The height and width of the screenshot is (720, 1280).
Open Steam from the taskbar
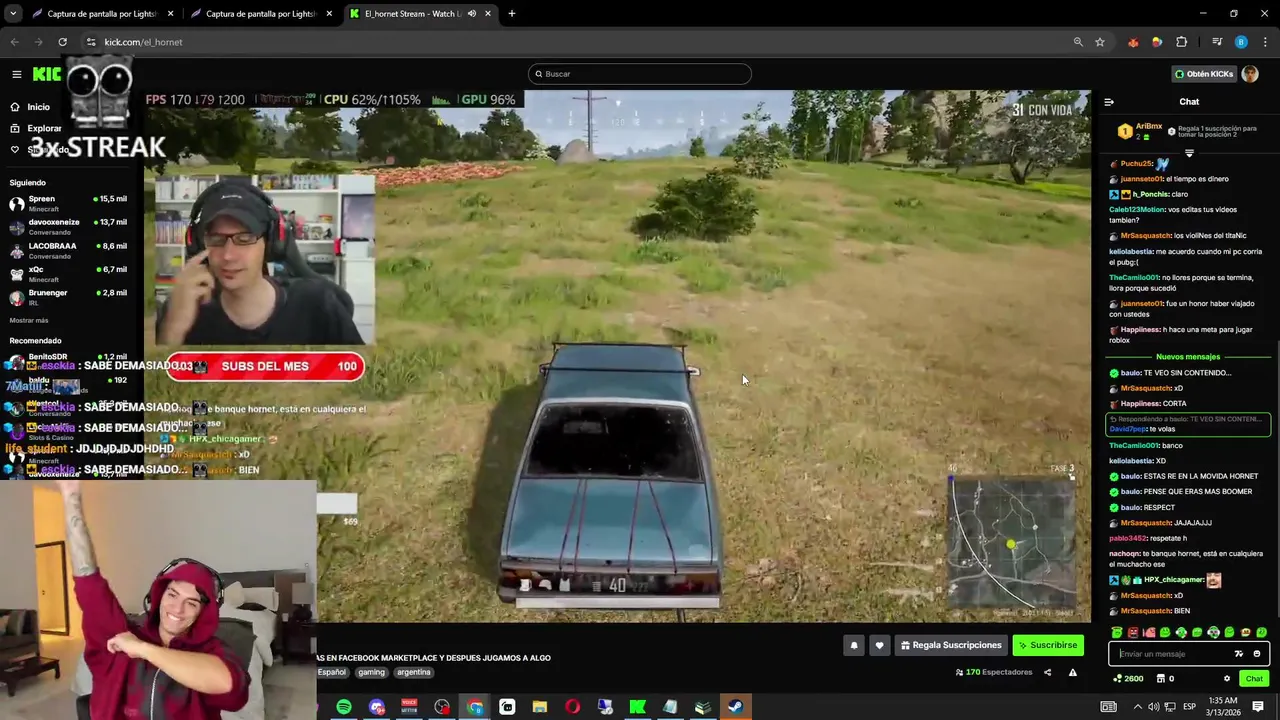735,707
